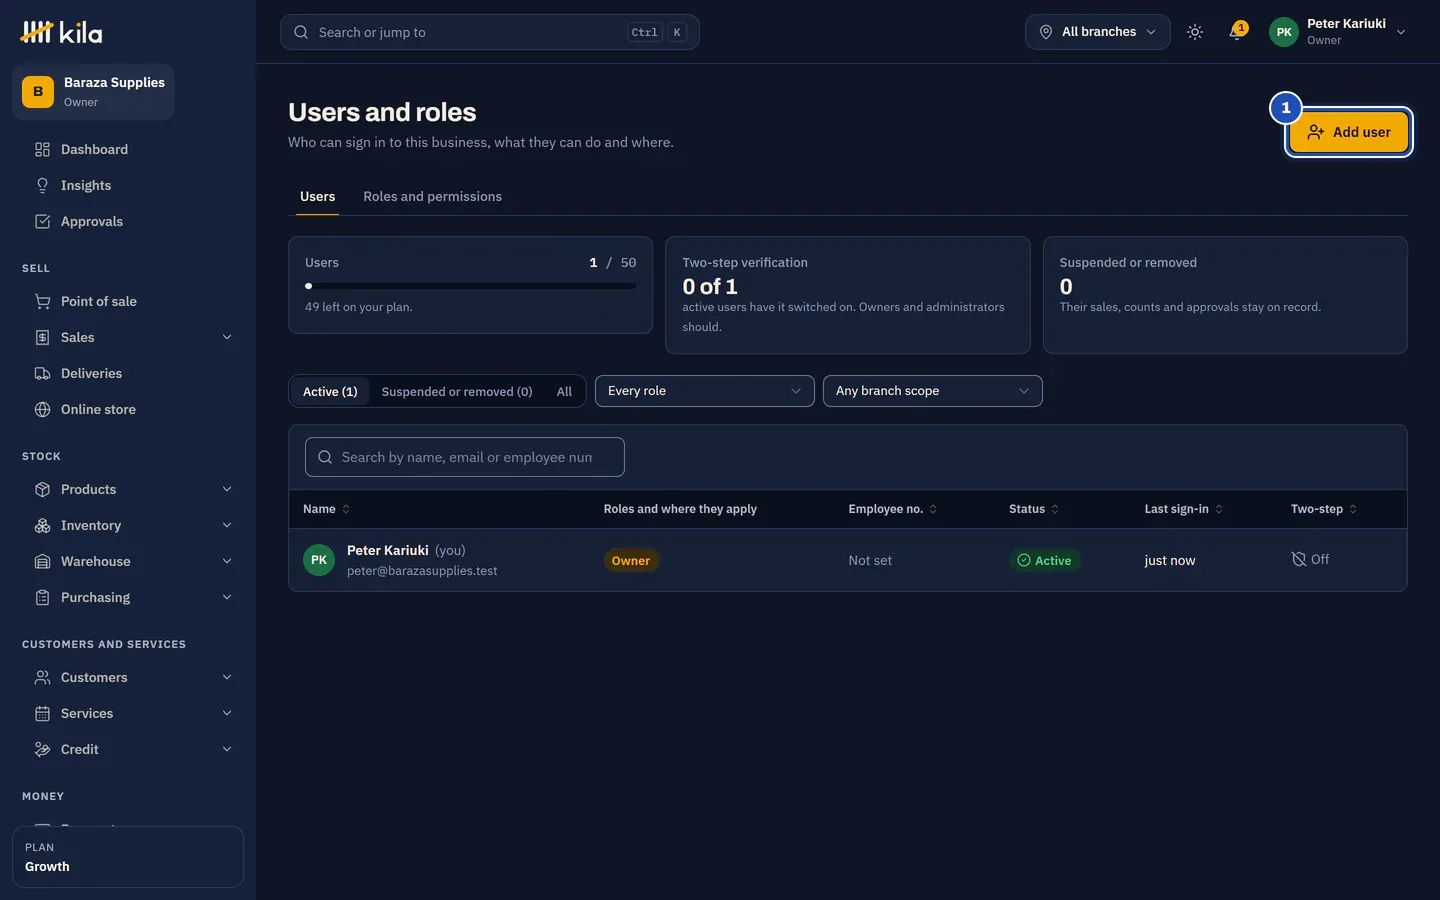
Task: Sort table by Last sign-in column
Action: tap(1184, 509)
